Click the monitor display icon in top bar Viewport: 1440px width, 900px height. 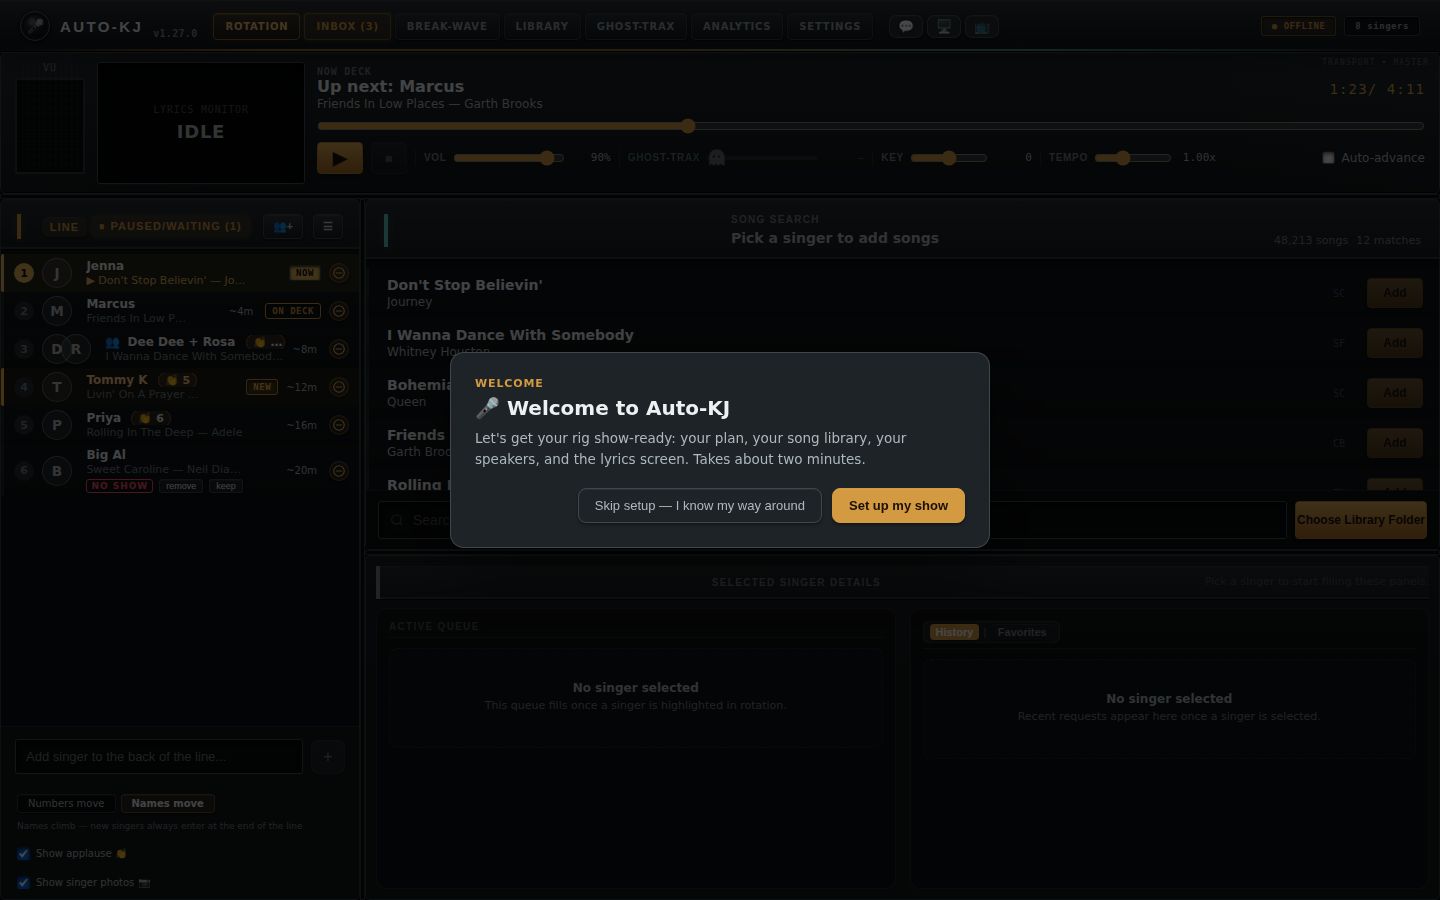944,27
